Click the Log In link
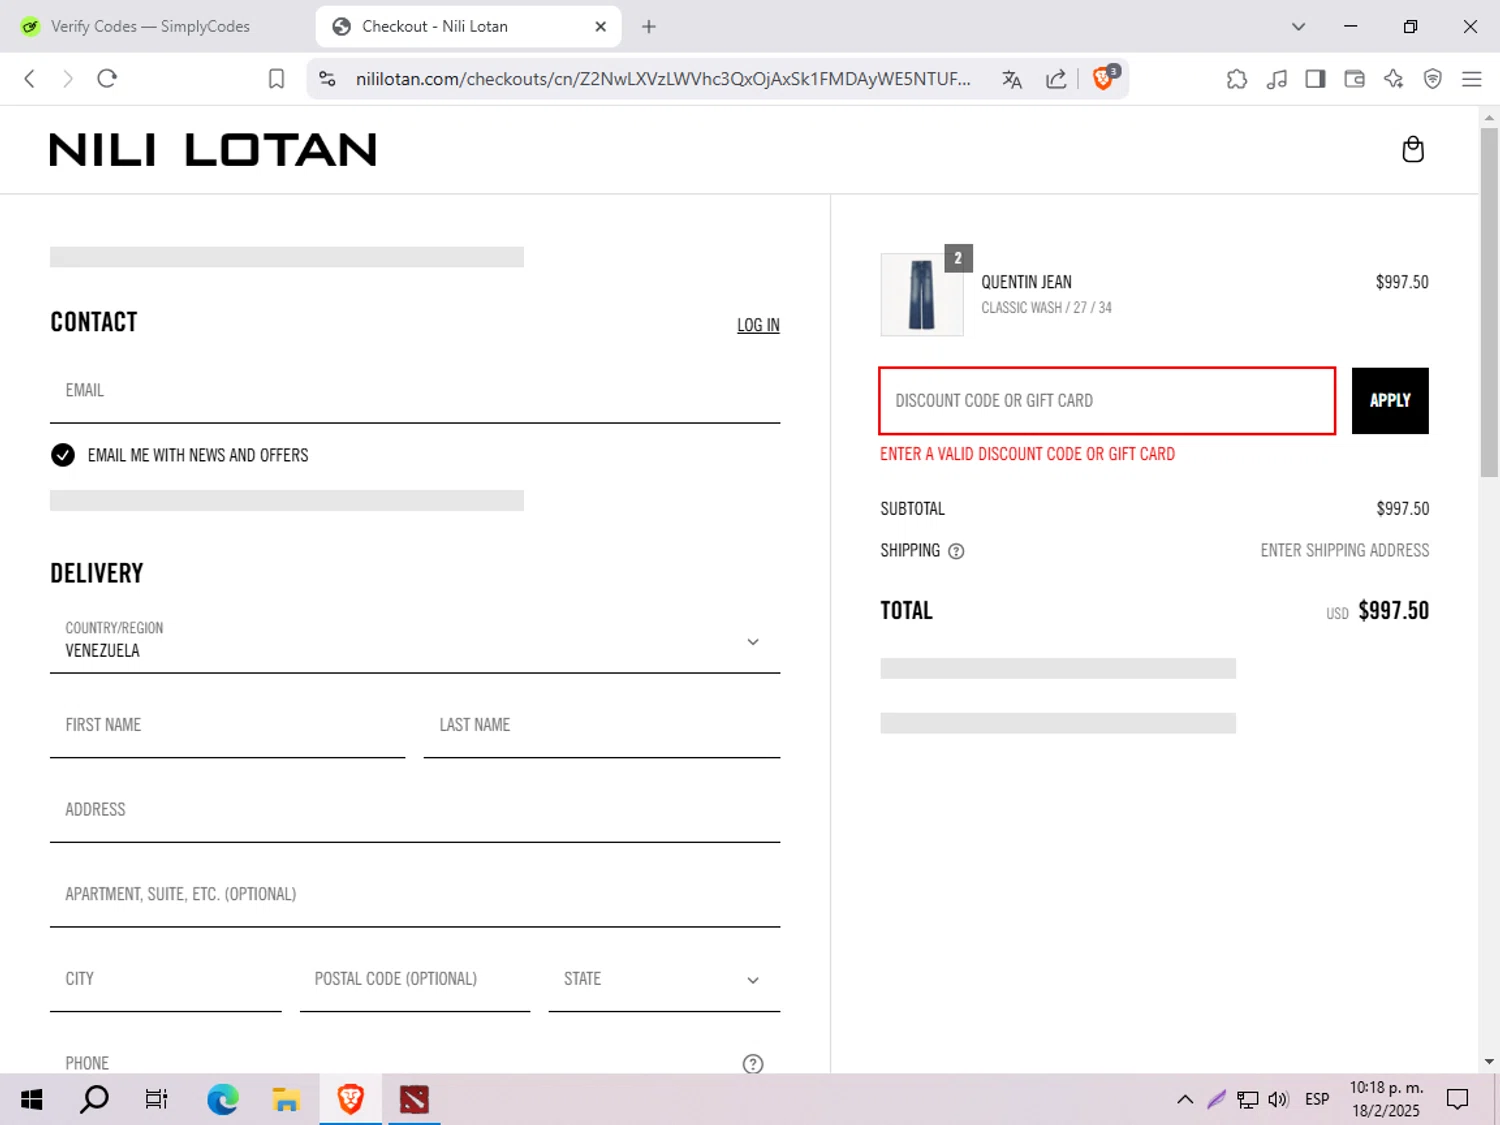This screenshot has width=1500, height=1125. (x=758, y=325)
